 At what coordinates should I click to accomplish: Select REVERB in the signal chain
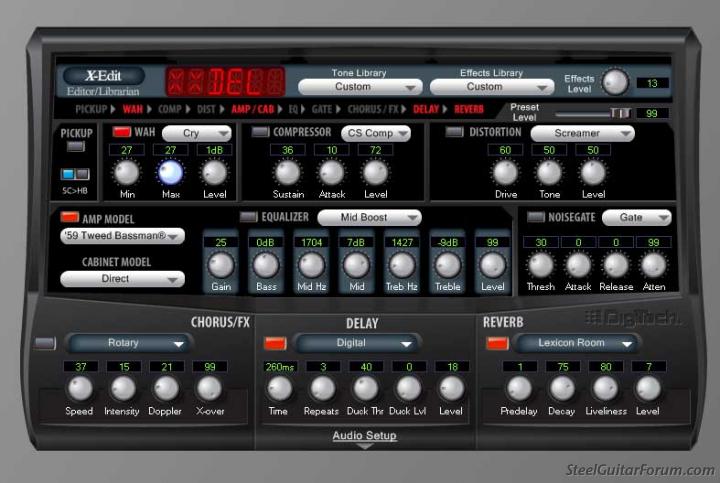[x=469, y=109]
